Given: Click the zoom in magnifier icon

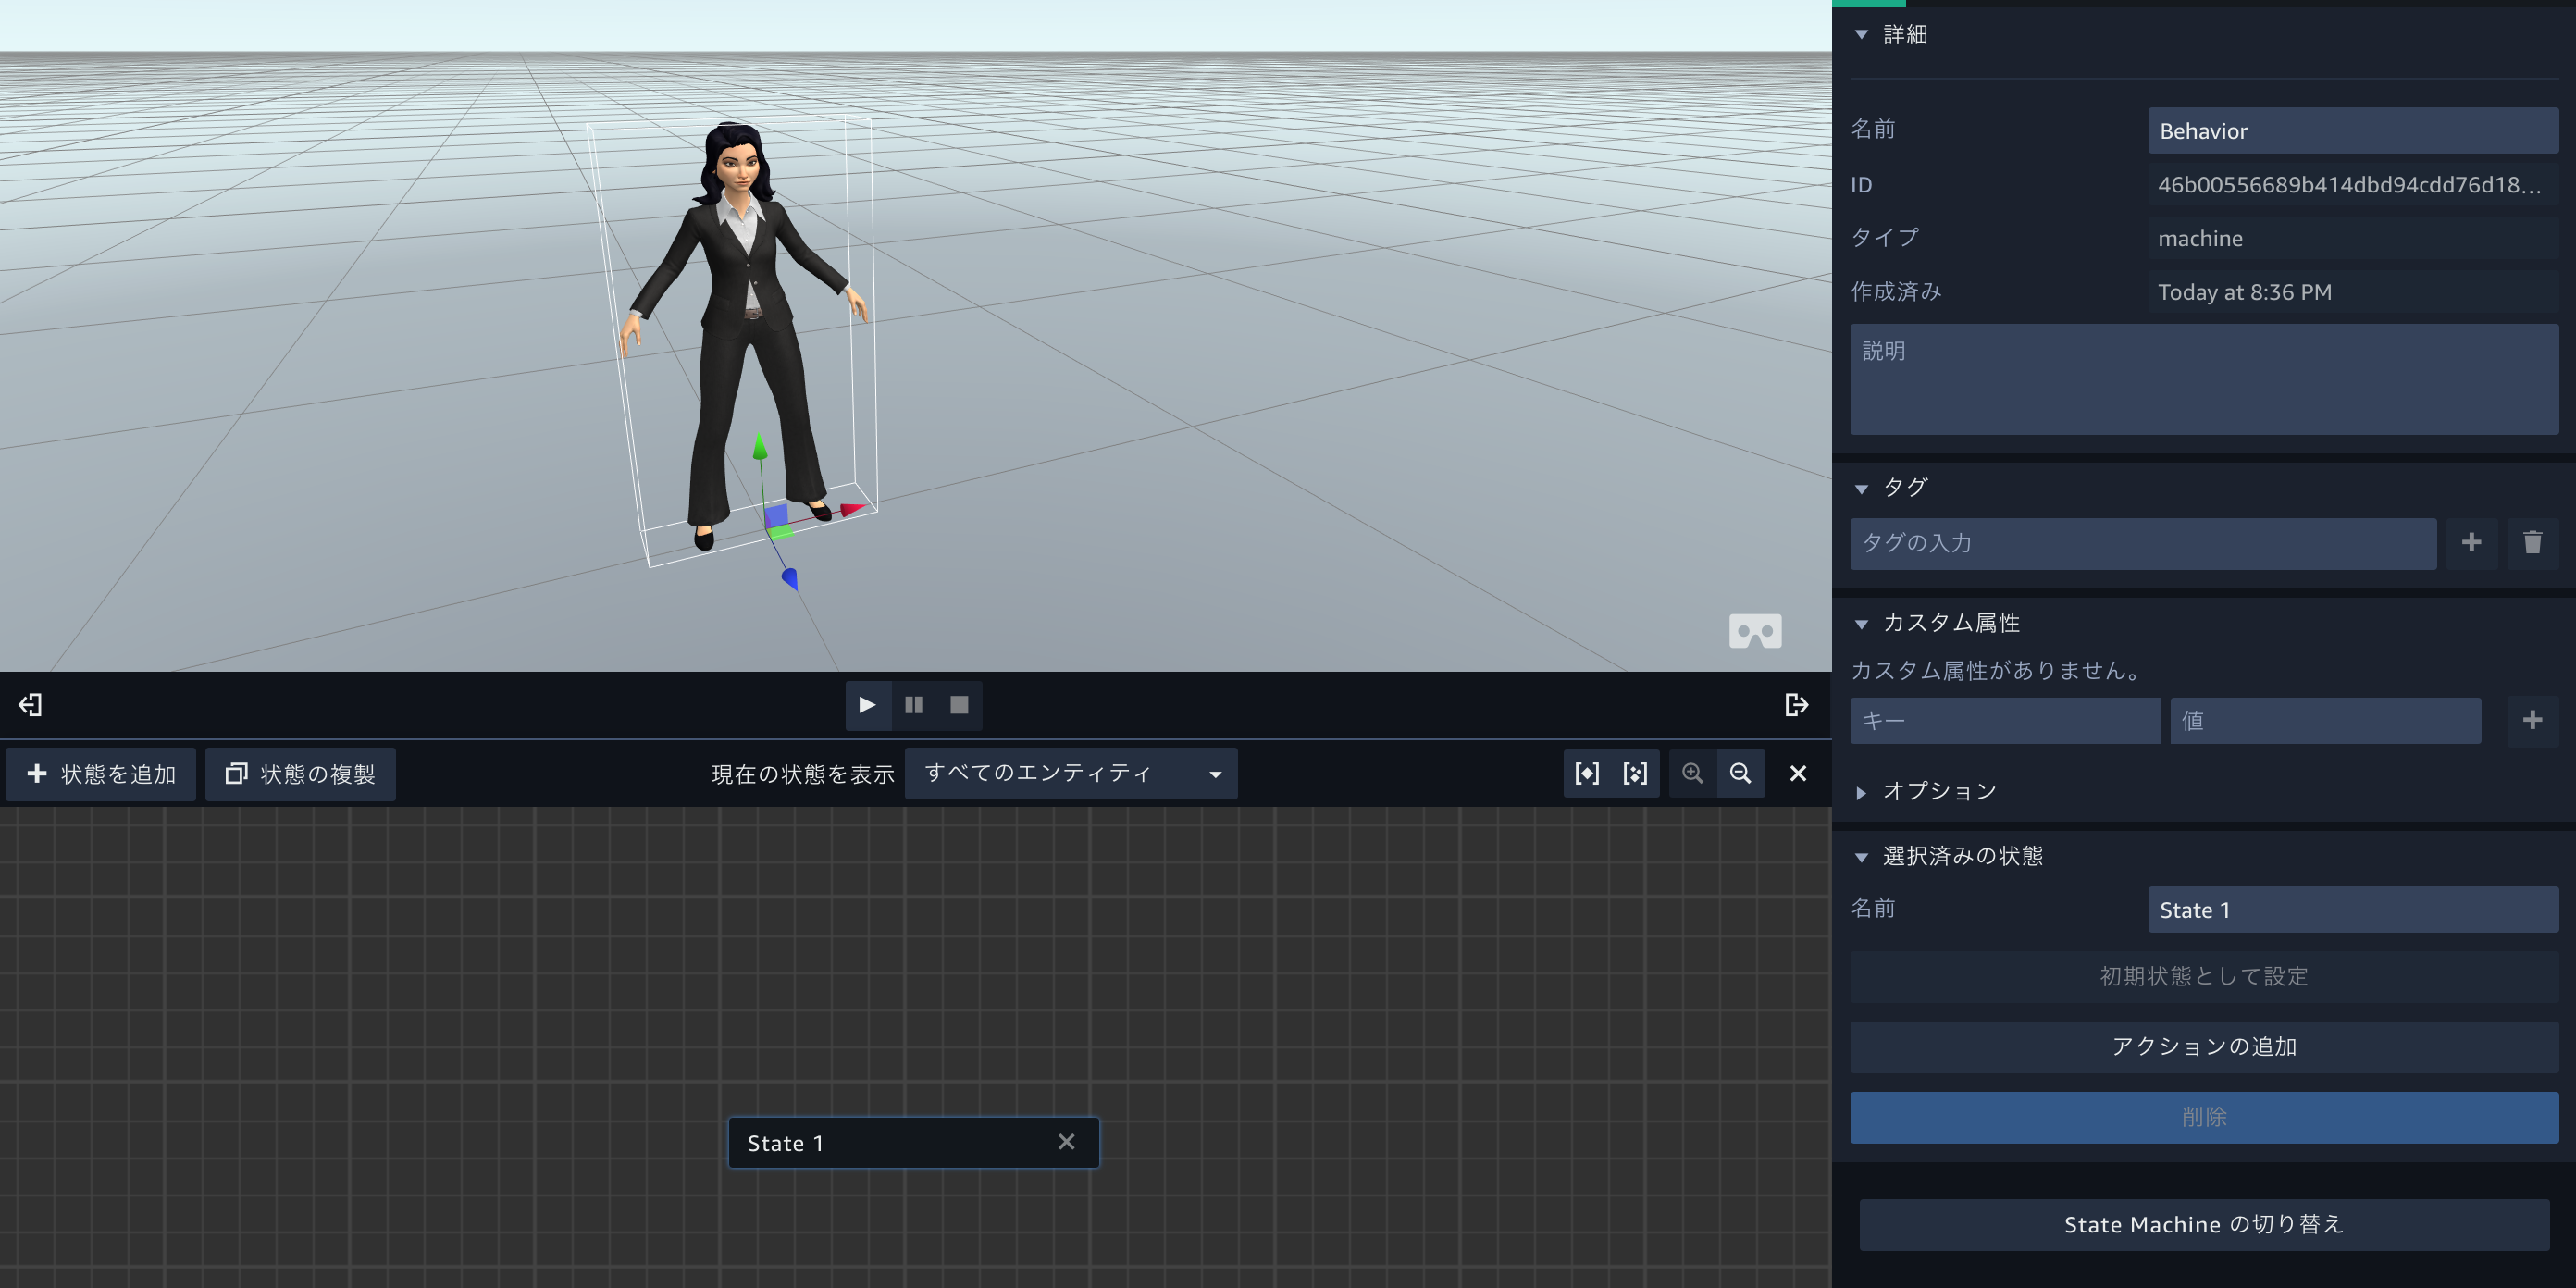Looking at the screenshot, I should tap(1692, 773).
